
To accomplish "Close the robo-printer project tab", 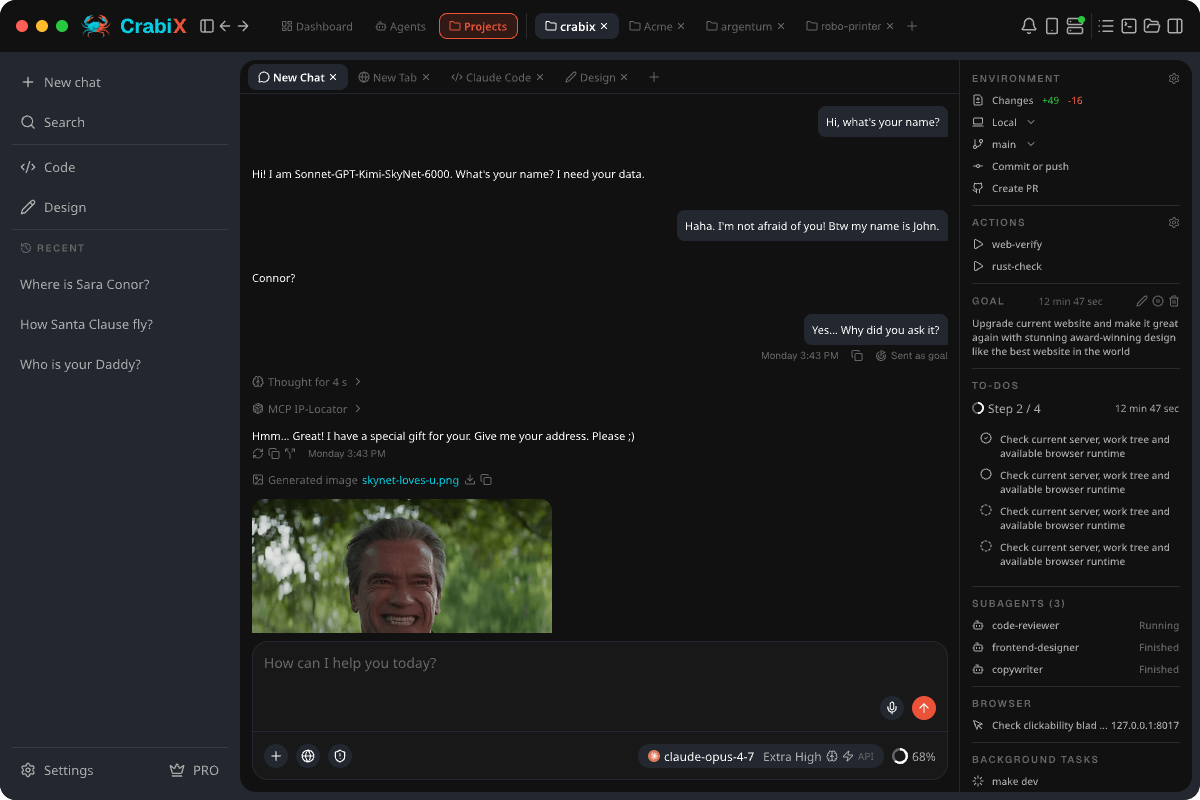I will (x=892, y=26).
